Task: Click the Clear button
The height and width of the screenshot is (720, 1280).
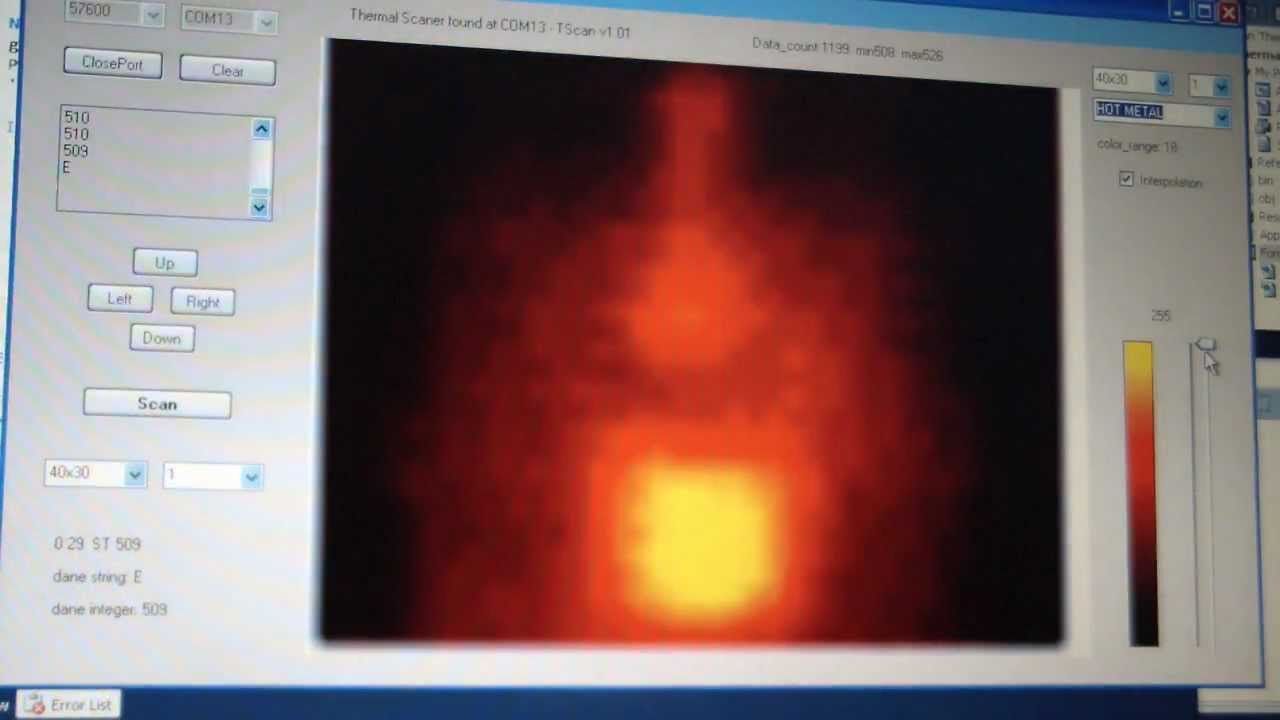Action: coord(227,70)
